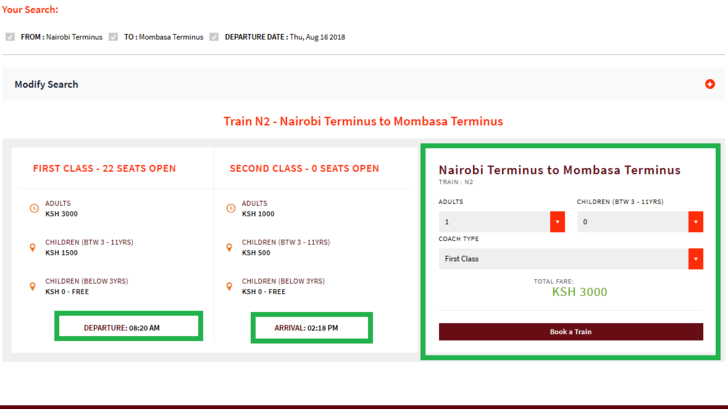The height and width of the screenshot is (409, 728).
Task: Click First Class adults KSH 3000 fare
Action: pyautogui.click(x=61, y=214)
